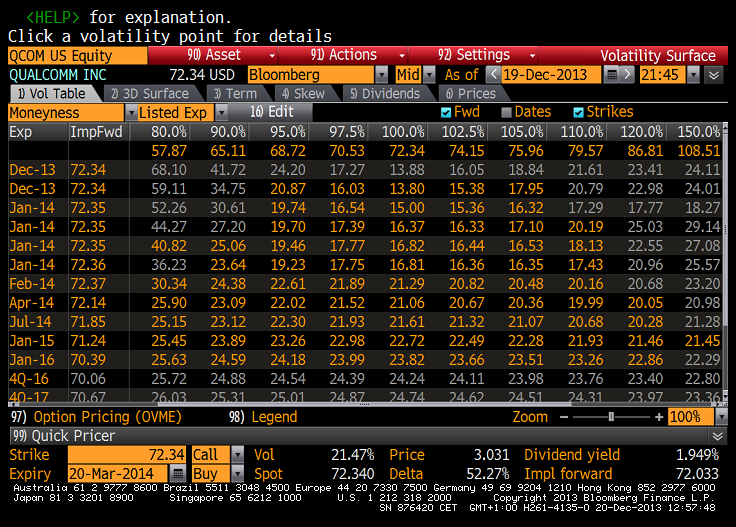The width and height of the screenshot is (736, 527).
Task: Click the Strike 72.34 input field
Action: [127, 454]
